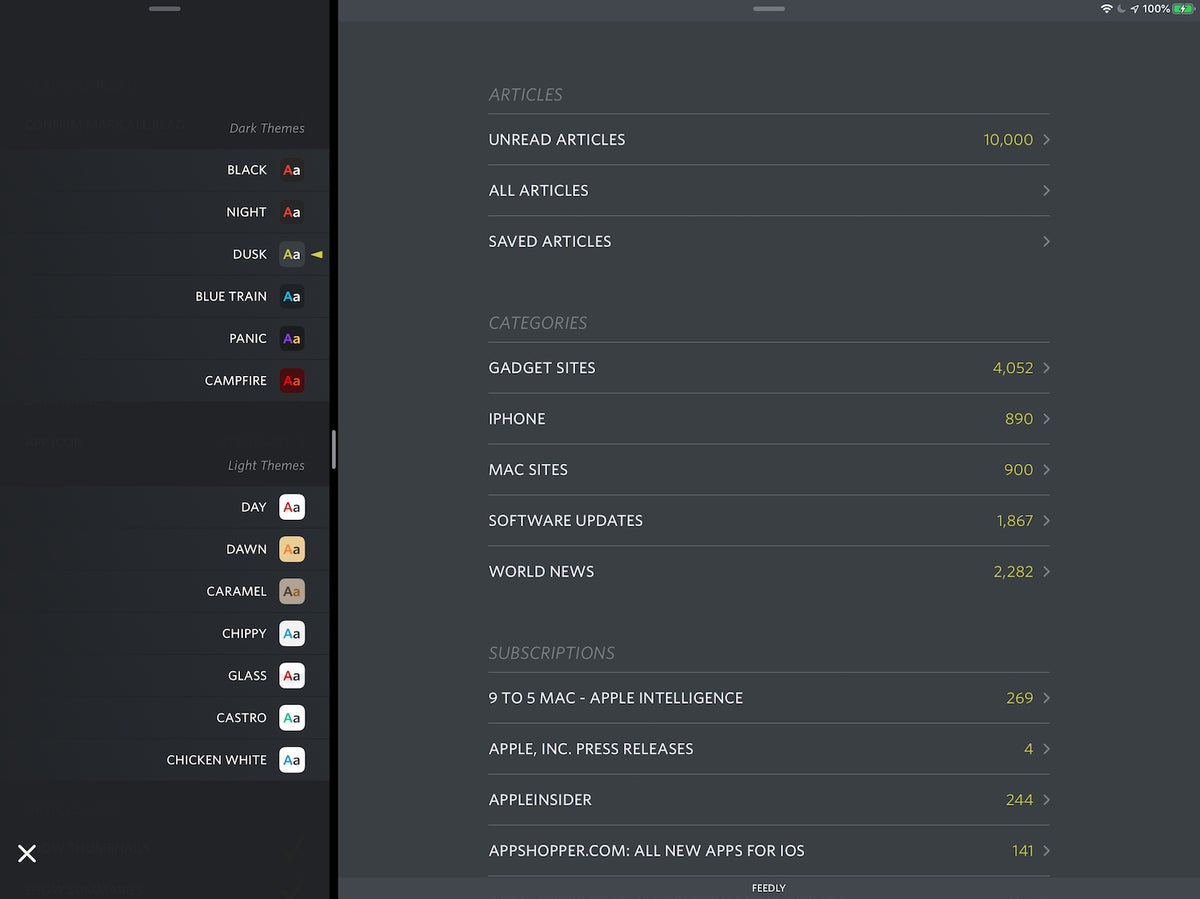This screenshot has height=899, width=1200.
Task: Tap the FEEDLY label in the bottom bar
Action: point(769,888)
